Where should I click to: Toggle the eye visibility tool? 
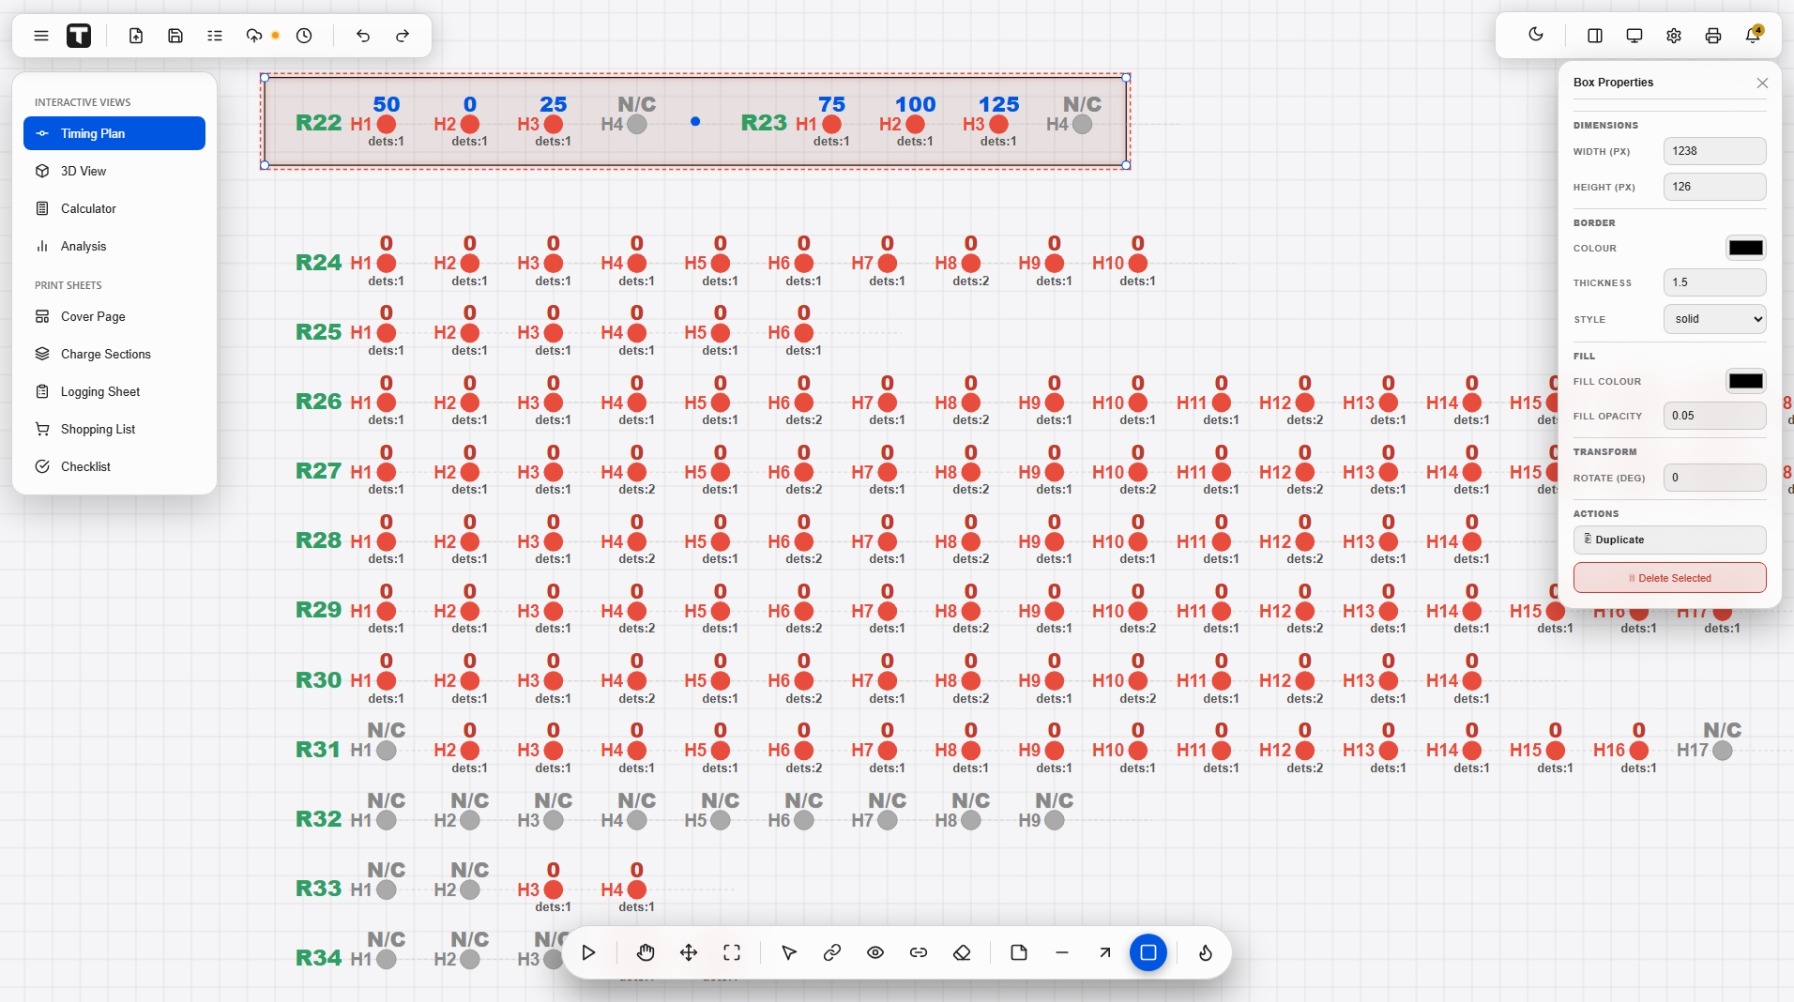875,953
